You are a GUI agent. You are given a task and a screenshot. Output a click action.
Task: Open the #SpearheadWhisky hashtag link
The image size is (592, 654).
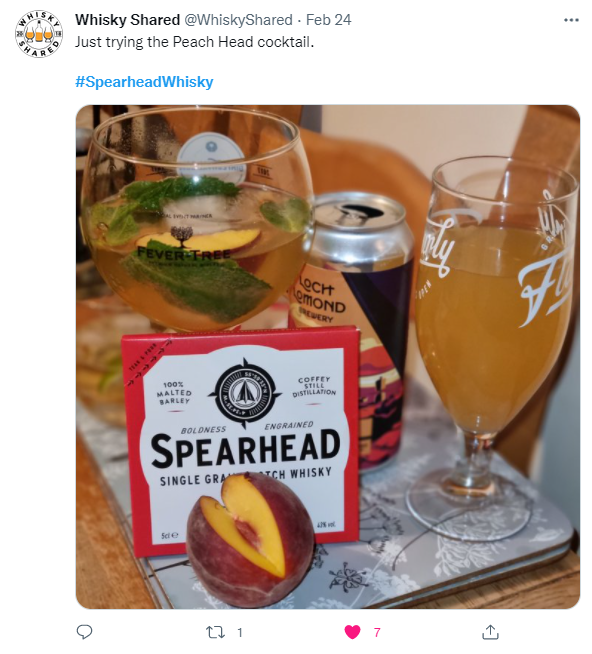(x=144, y=82)
